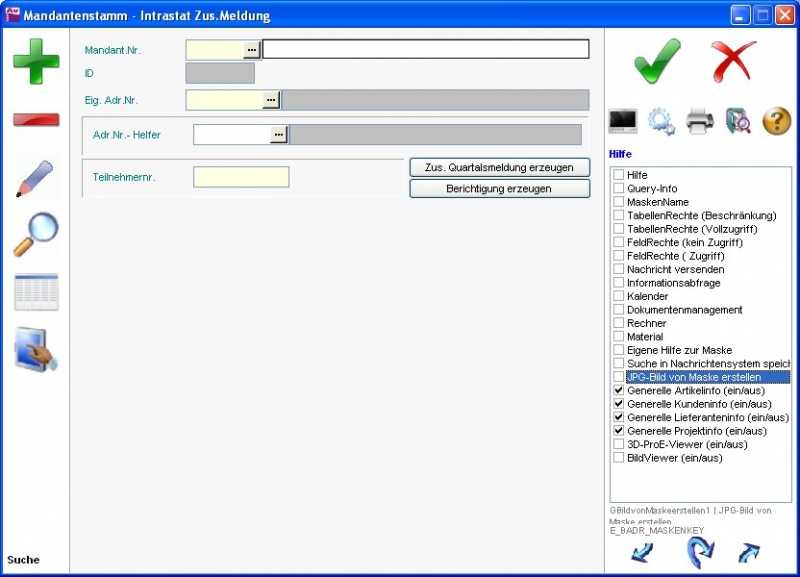Open the Adr.Nr.- Helfer lookup button
800x577 pixels.
[x=279, y=134]
